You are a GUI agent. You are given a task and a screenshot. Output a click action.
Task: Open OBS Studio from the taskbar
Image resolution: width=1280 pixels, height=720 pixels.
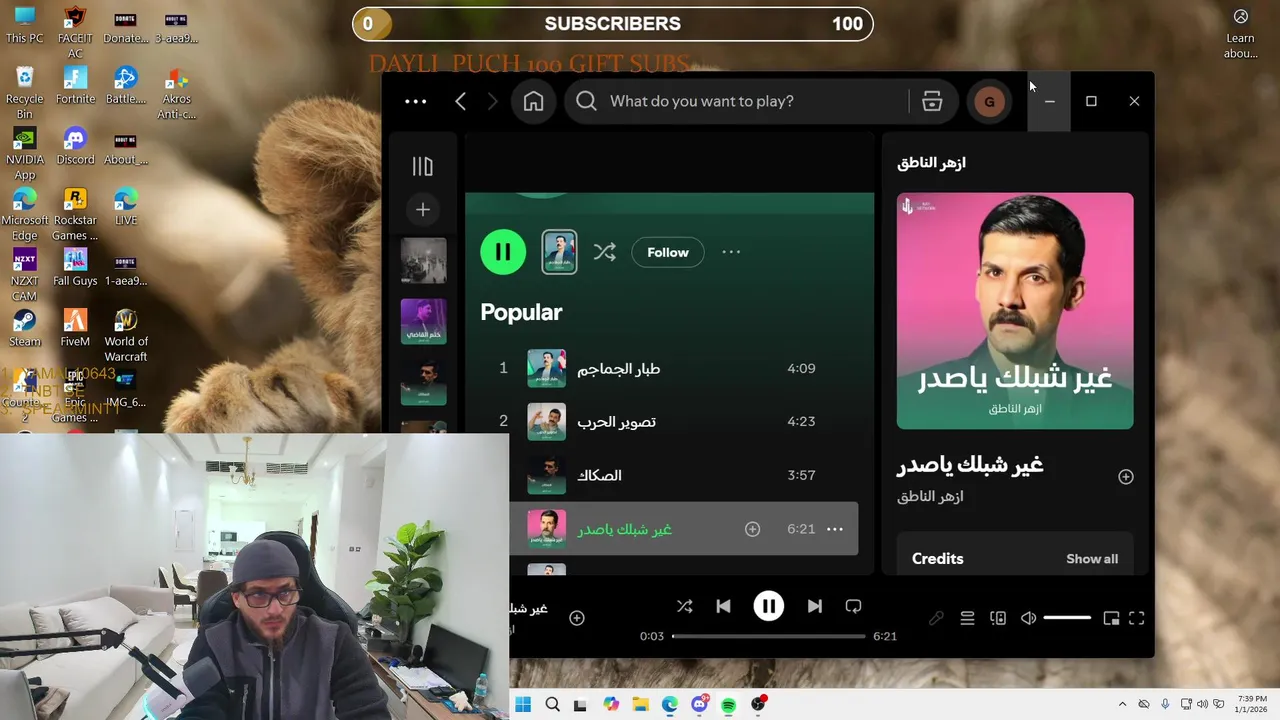point(758,705)
